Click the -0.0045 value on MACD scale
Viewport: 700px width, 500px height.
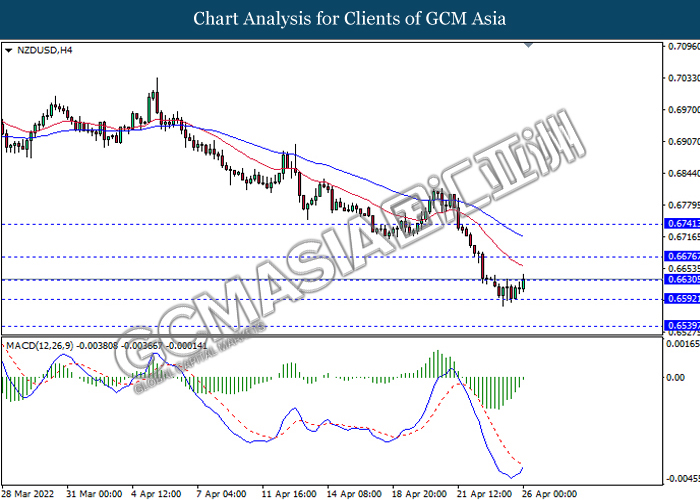pos(683,479)
